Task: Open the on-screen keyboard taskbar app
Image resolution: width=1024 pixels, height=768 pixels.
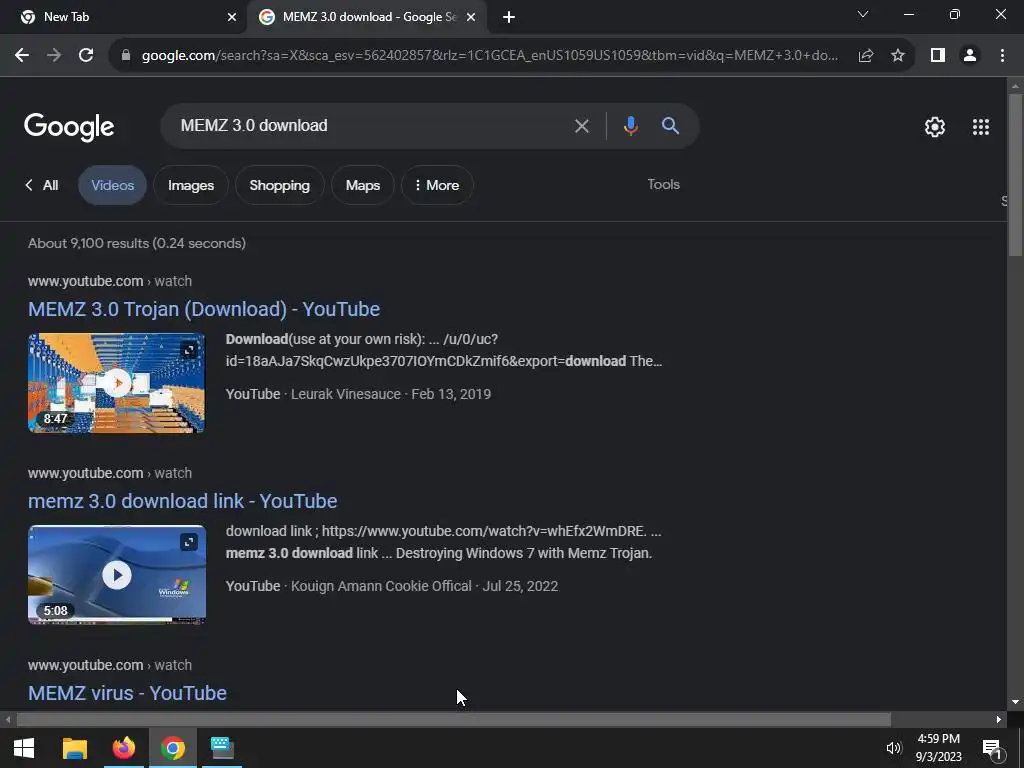Action: (x=222, y=748)
